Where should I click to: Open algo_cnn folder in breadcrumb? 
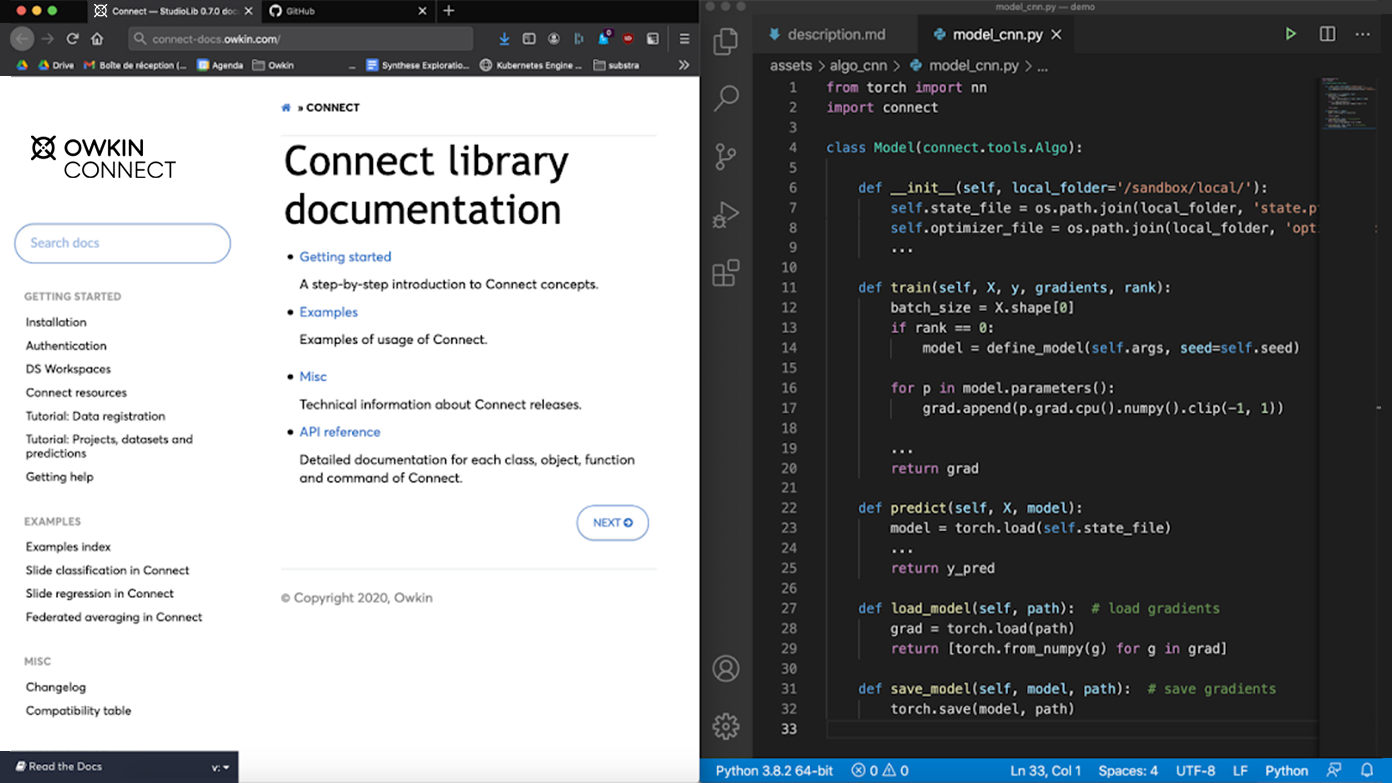(x=859, y=66)
